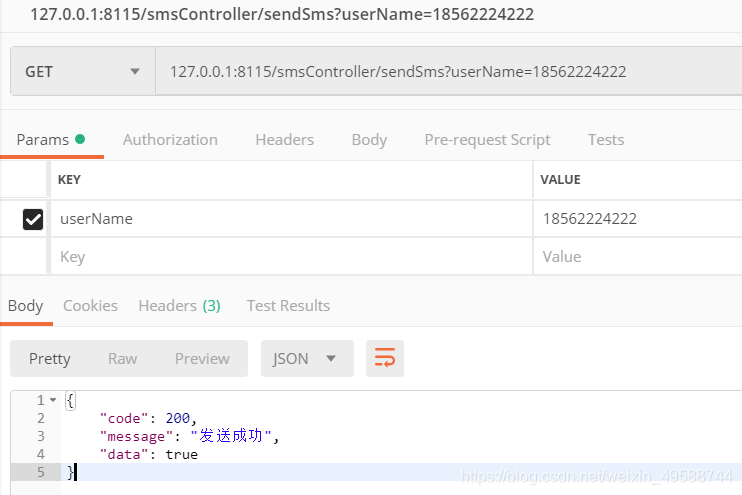Open the request Body tab
This screenshot has width=742, height=495.
click(369, 140)
